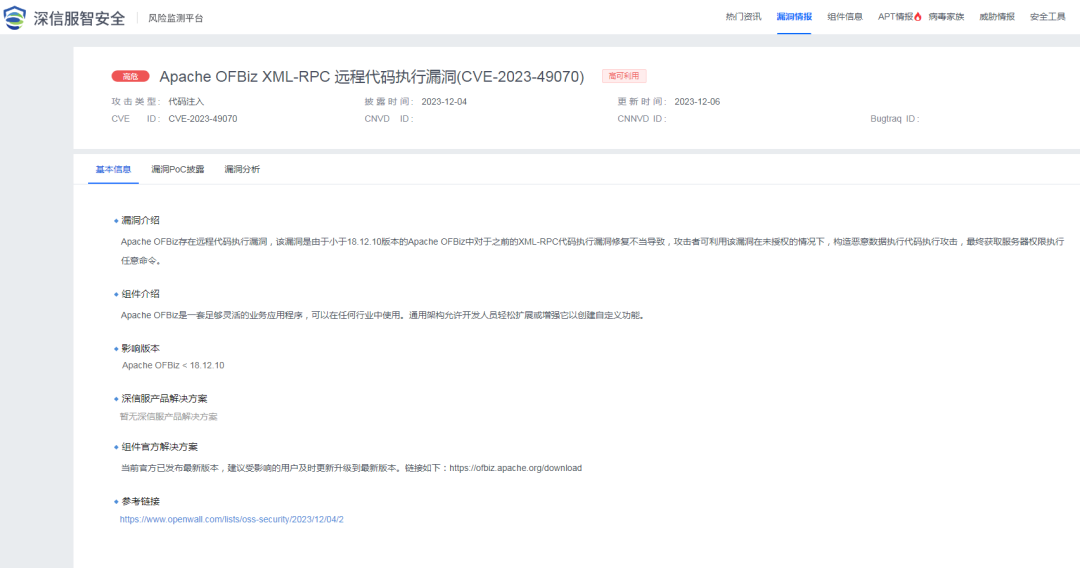The height and width of the screenshot is (568, 1080).
Task: Click the 参考链接 section heading
Action: pyautogui.click(x=141, y=501)
